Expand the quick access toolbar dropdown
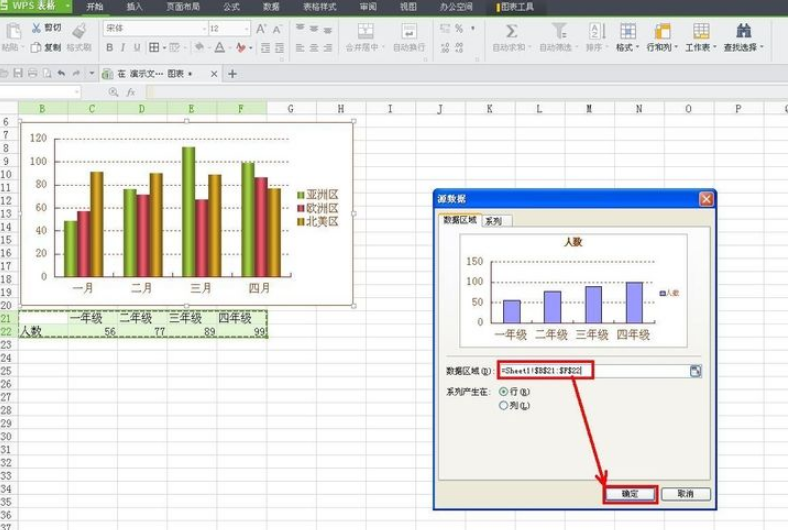This screenshot has width=788, height=530. pyautogui.click(x=91, y=73)
